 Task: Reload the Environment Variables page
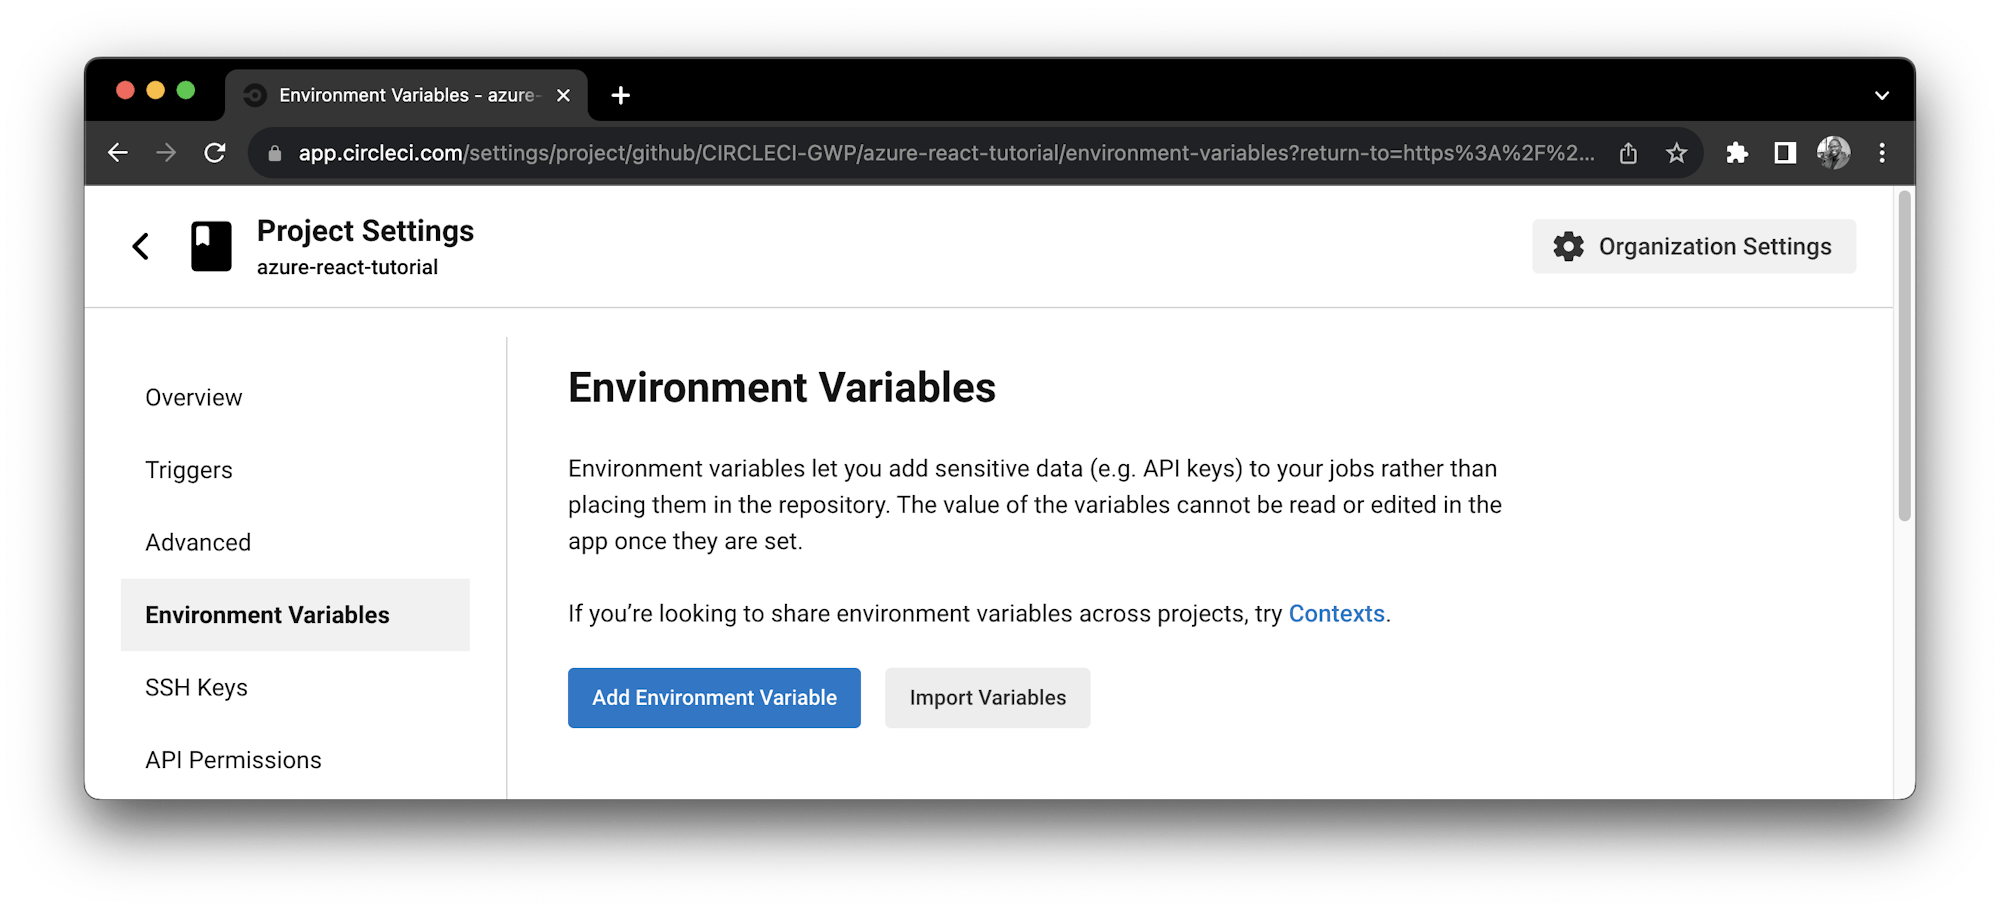click(x=216, y=152)
